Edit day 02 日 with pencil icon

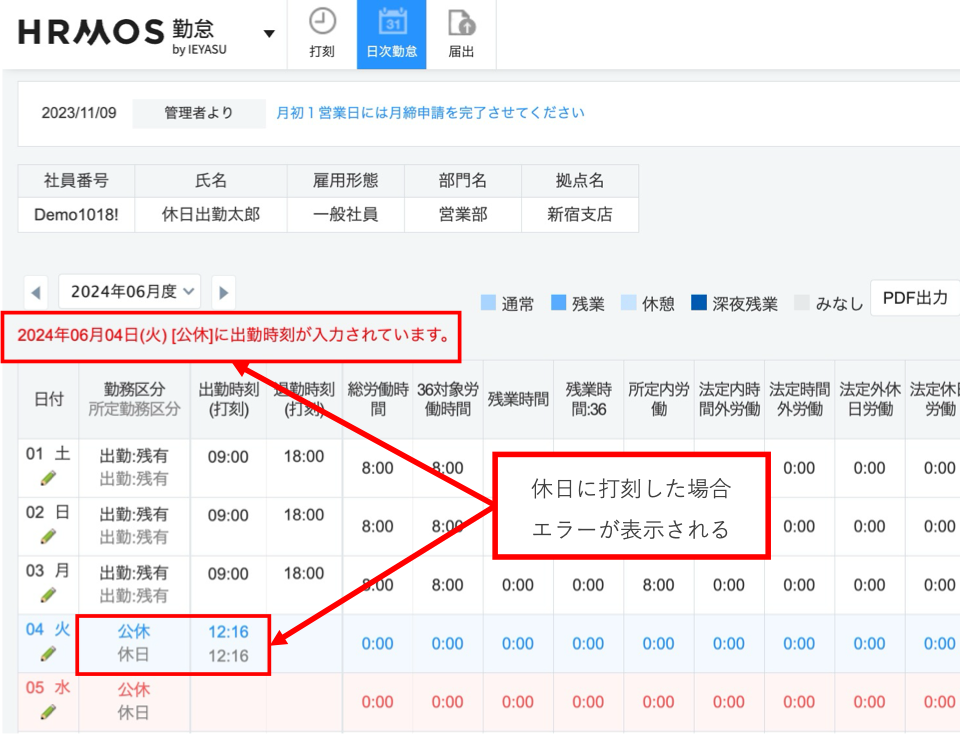coord(48,537)
